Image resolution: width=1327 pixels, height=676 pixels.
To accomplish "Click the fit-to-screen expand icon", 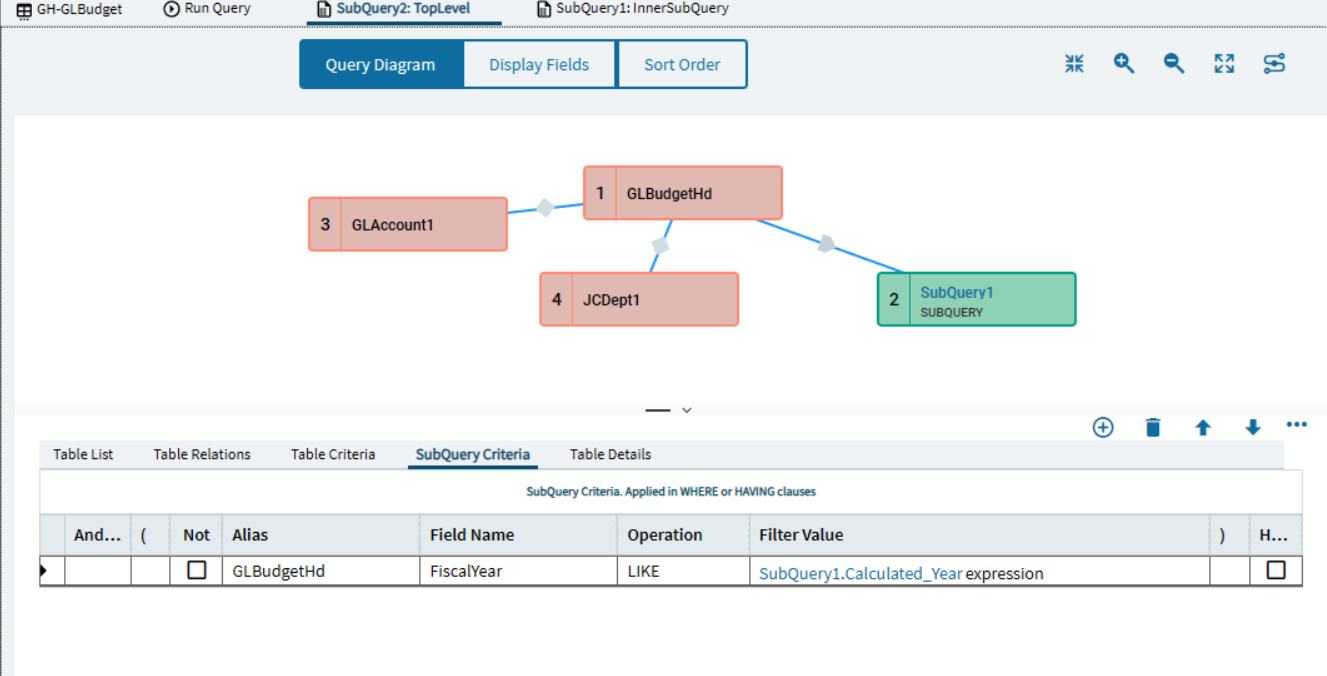I will pyautogui.click(x=1224, y=64).
